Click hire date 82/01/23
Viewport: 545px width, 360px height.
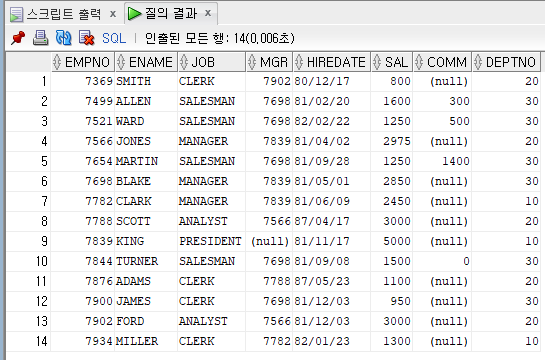coord(332,341)
